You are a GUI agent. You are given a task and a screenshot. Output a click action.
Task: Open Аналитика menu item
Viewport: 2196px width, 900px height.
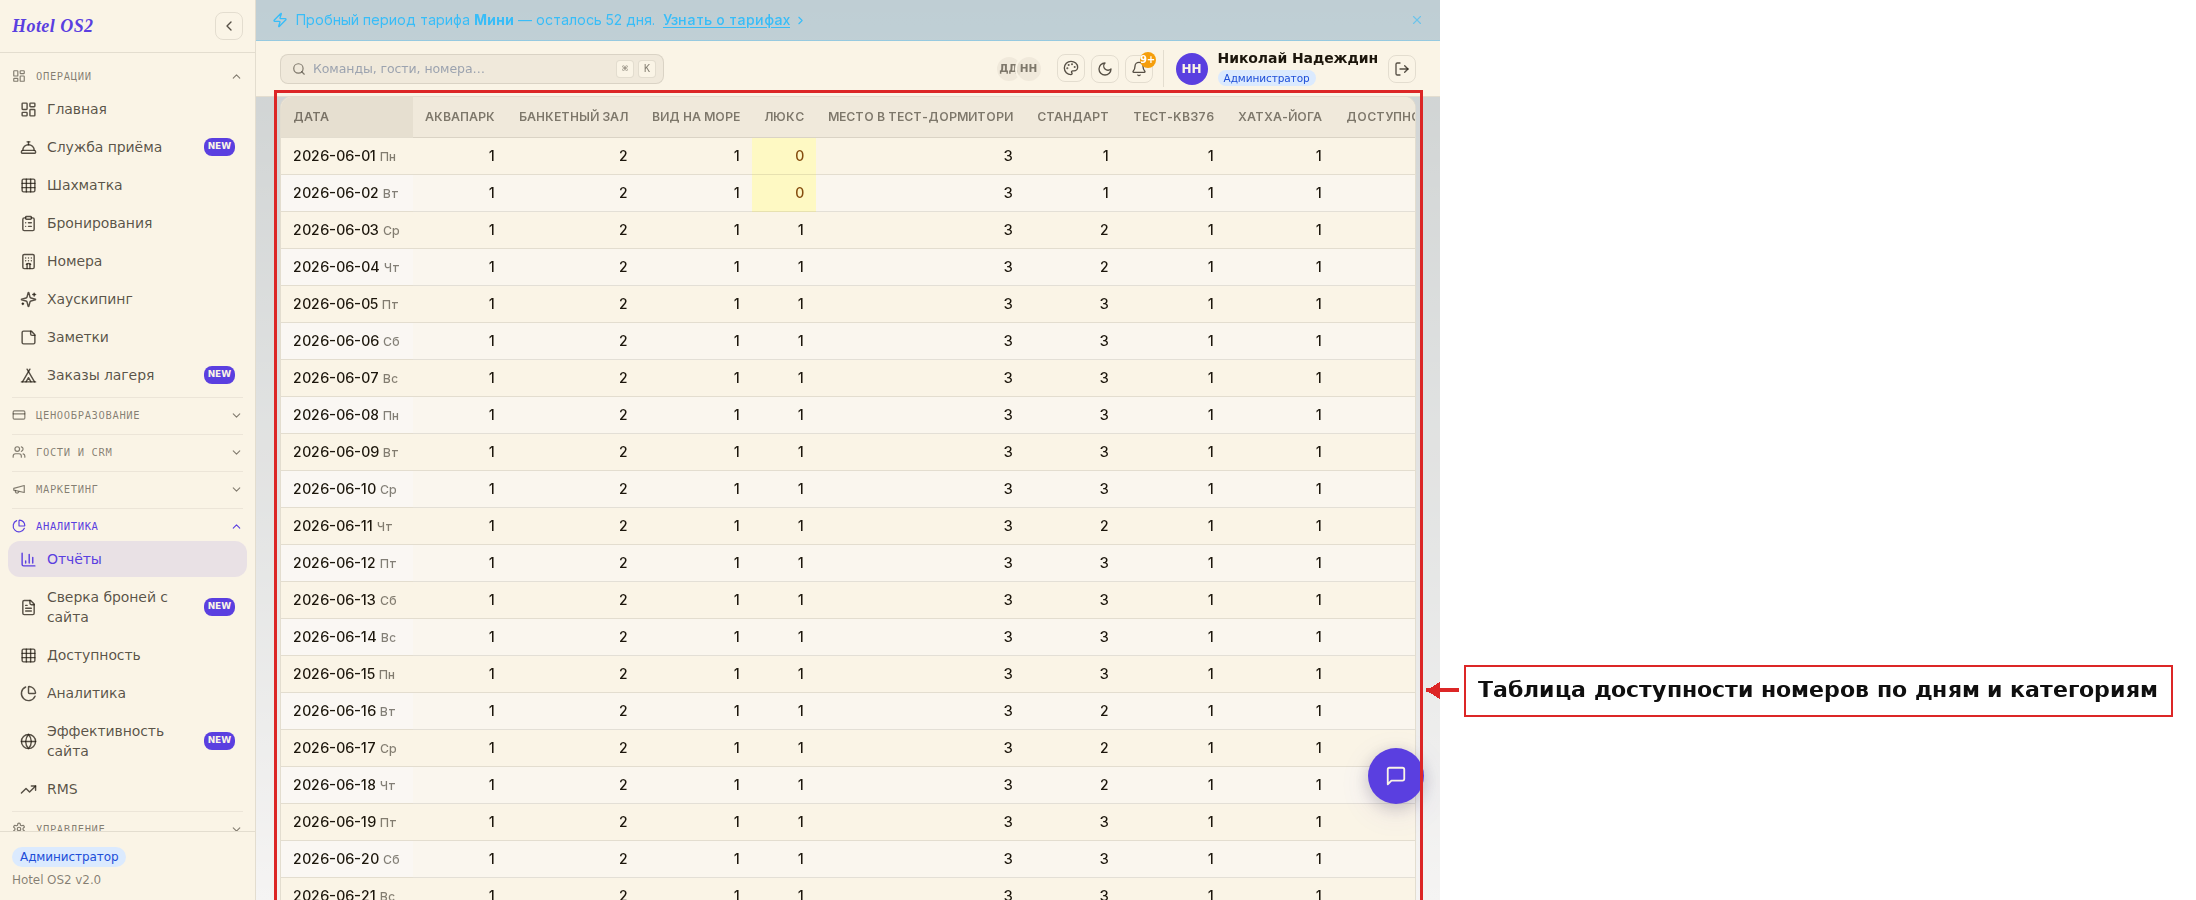tap(128, 693)
